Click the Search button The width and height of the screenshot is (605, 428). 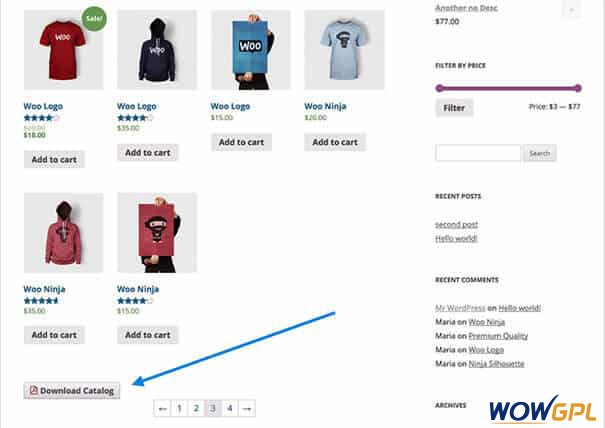point(539,153)
